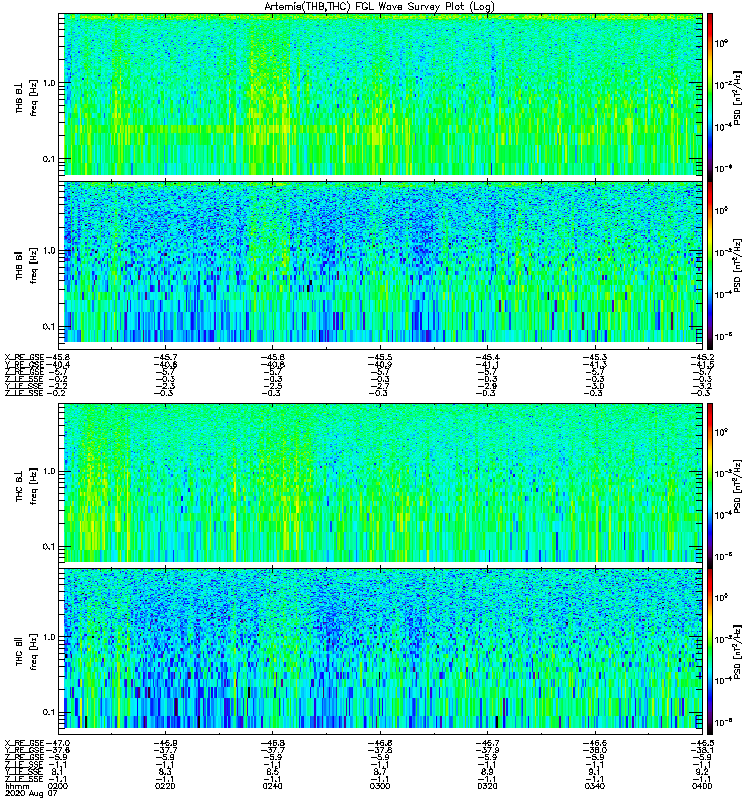The height and width of the screenshot is (800, 750).
Task: Click the 0240 time label
Action: (x=272, y=786)
